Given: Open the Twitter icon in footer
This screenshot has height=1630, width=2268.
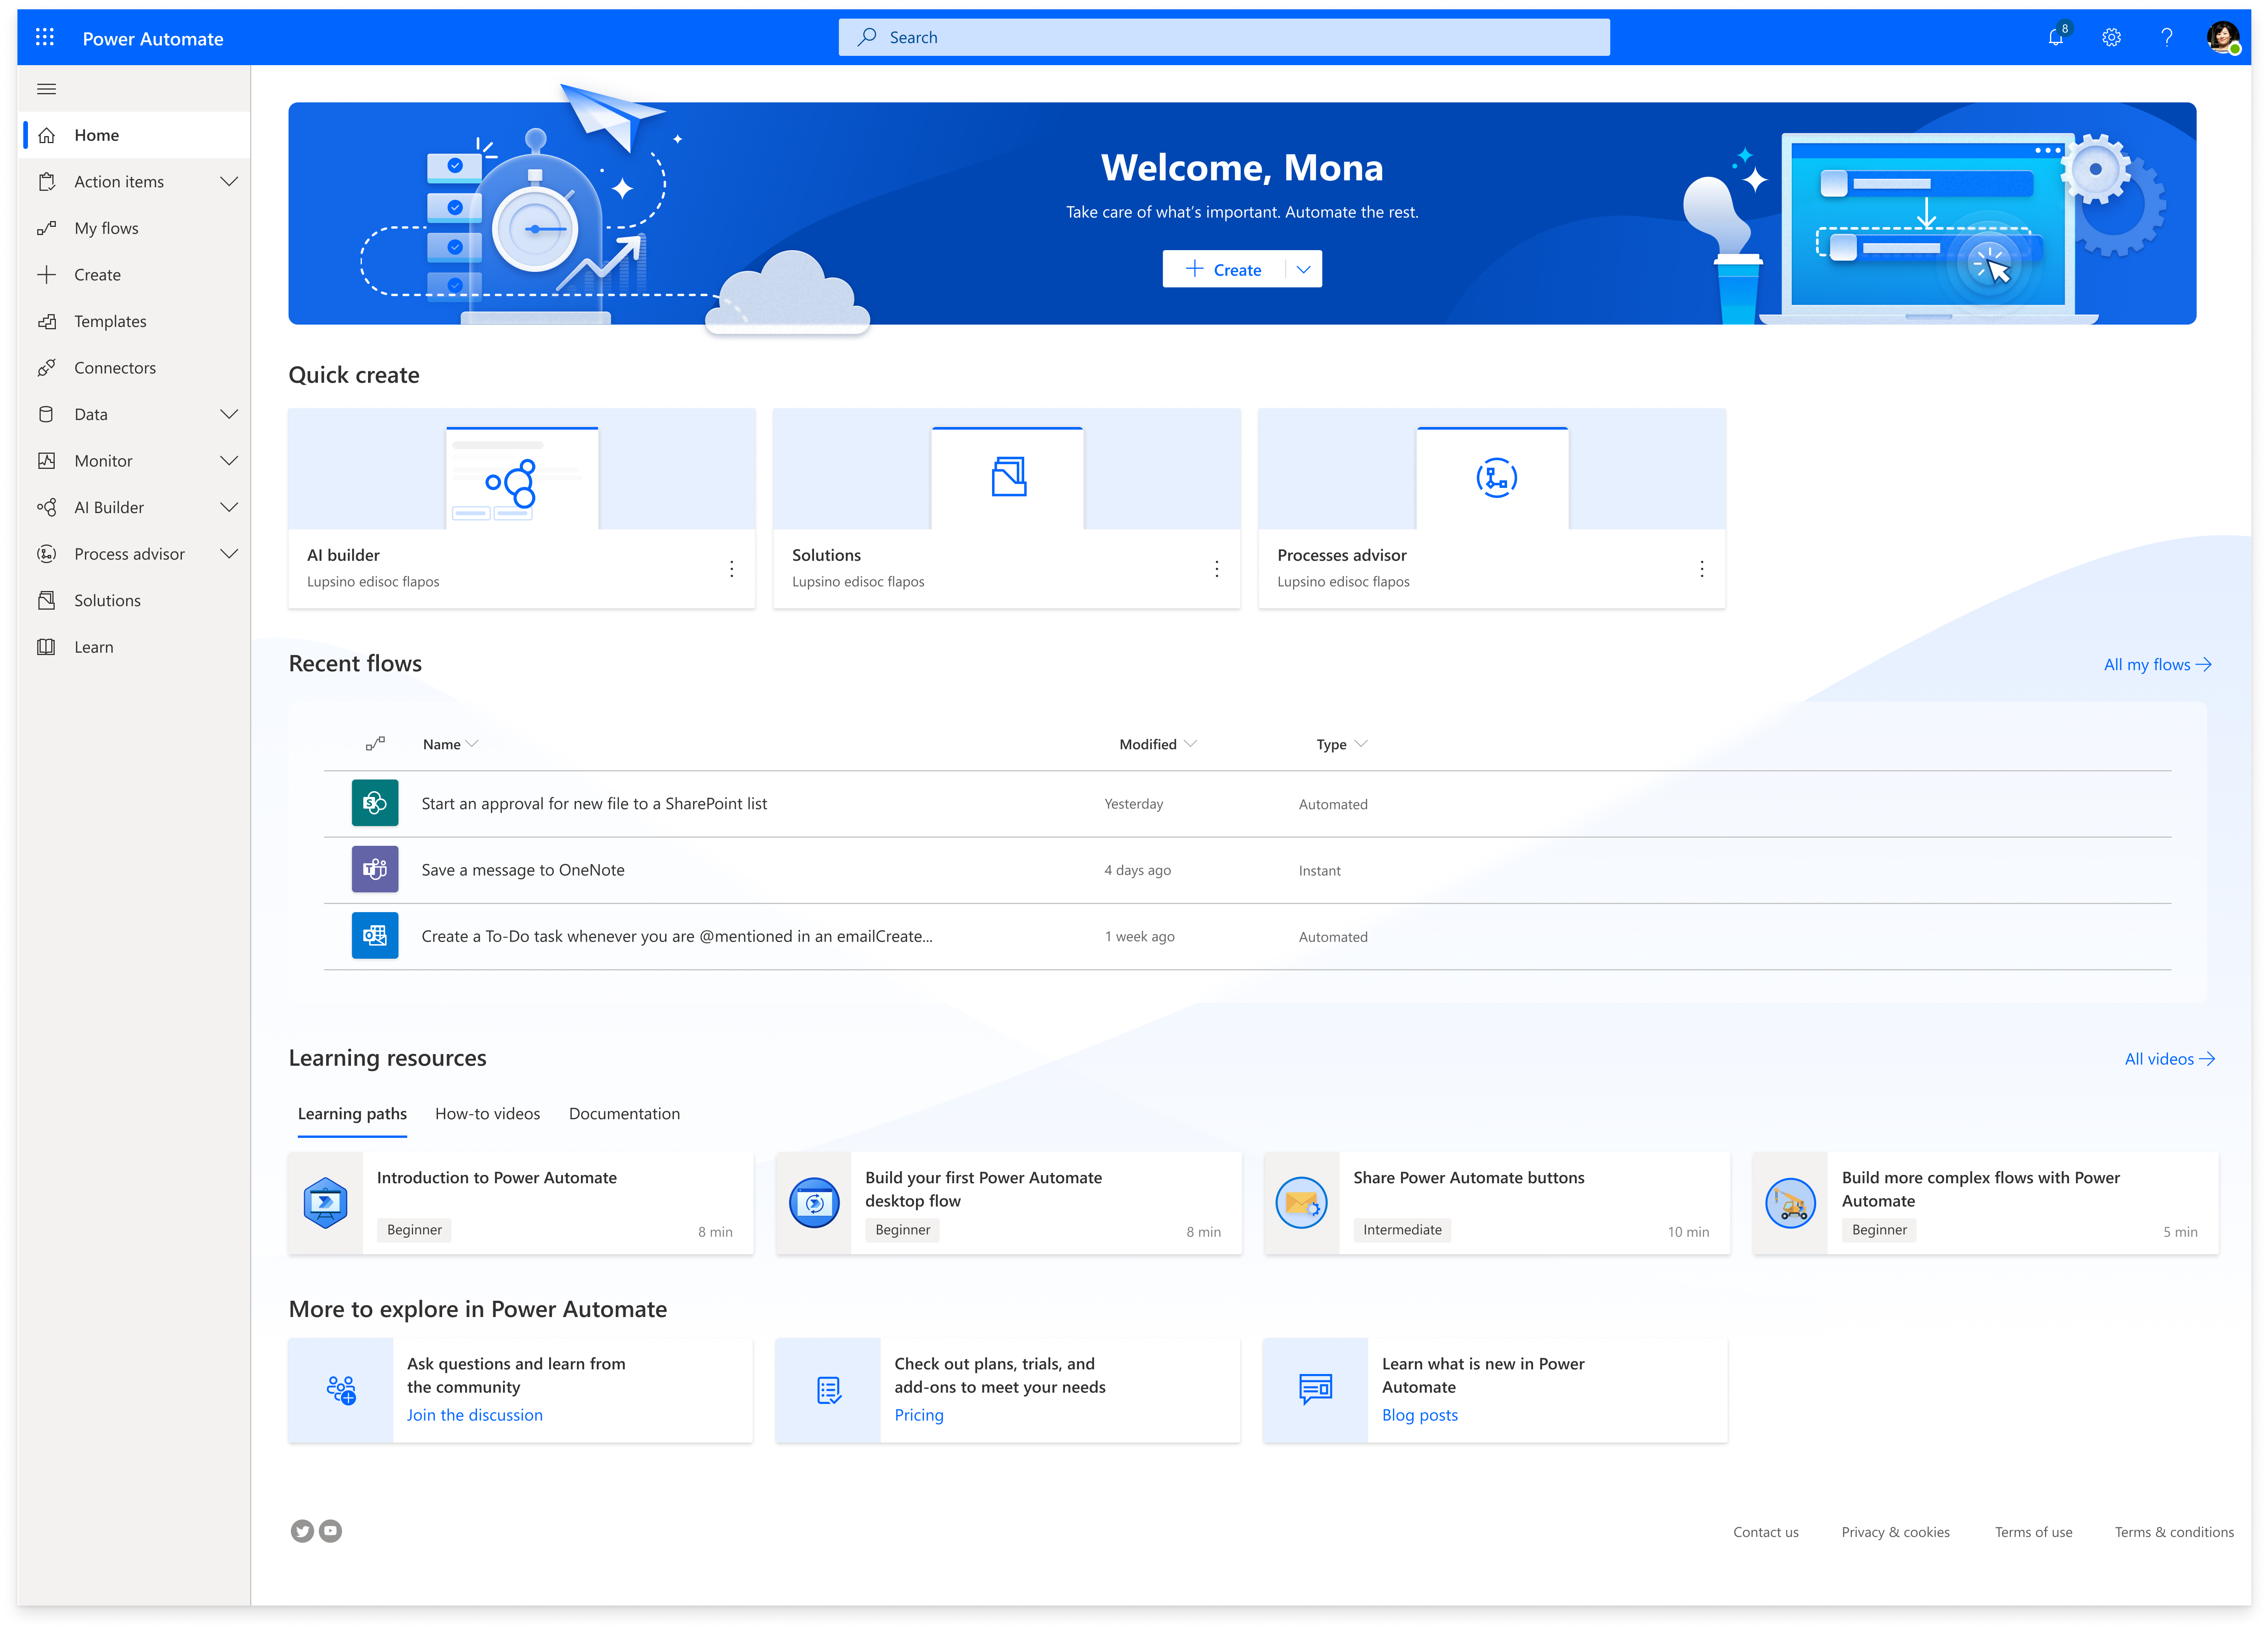Looking at the screenshot, I should (x=302, y=1531).
